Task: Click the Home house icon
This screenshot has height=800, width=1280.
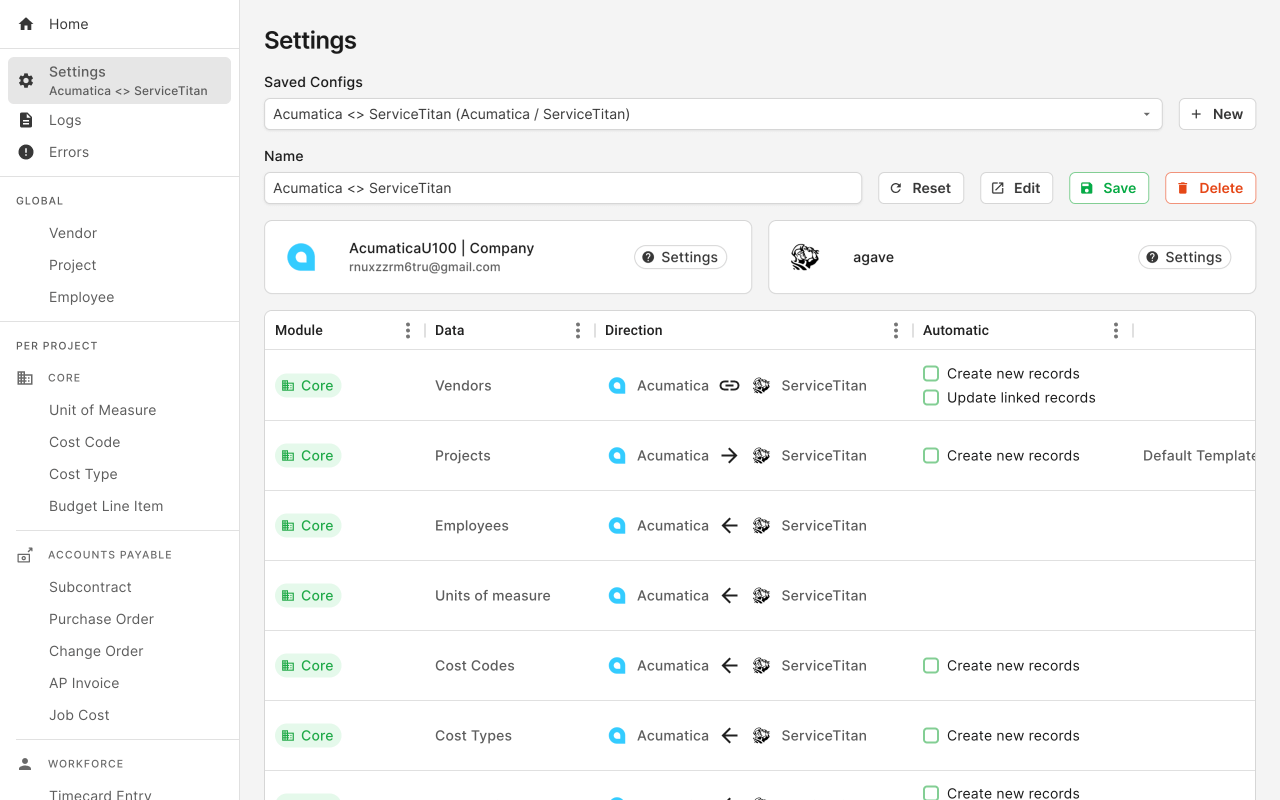Action: tap(26, 24)
